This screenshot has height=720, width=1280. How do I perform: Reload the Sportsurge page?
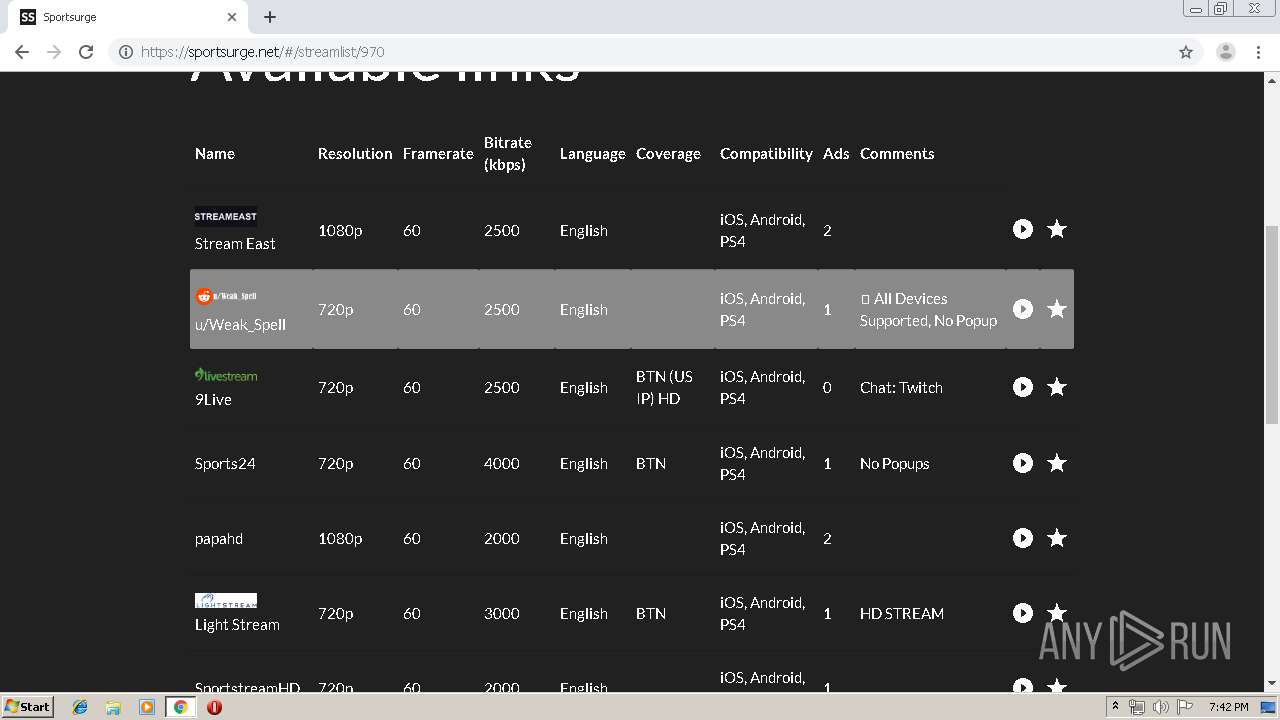pos(86,52)
